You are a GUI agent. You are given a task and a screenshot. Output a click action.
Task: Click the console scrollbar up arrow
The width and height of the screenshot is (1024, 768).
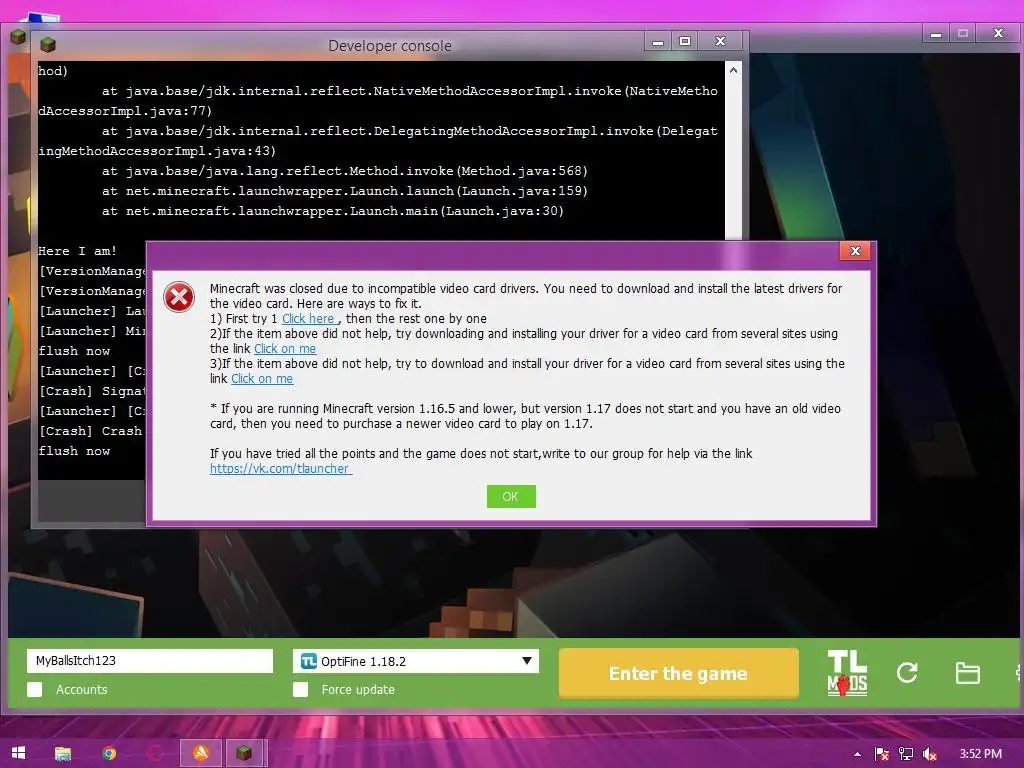point(733,70)
